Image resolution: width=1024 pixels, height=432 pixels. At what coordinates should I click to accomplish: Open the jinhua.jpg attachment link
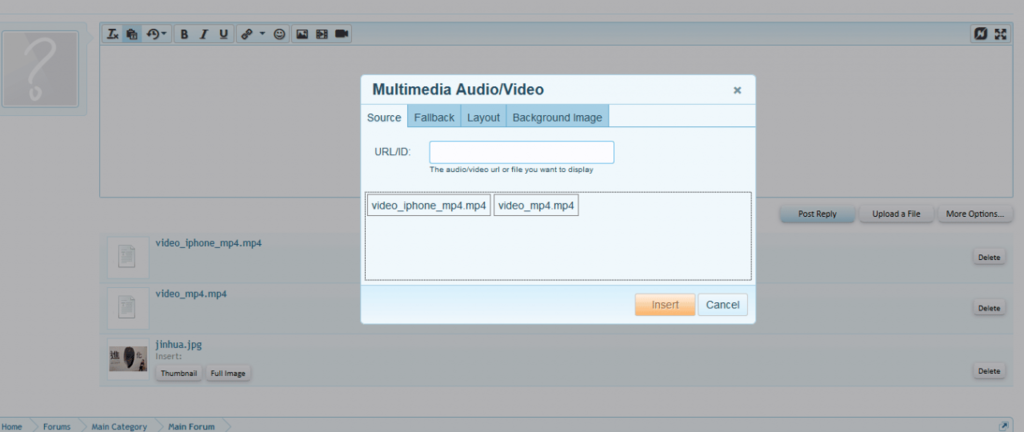(x=178, y=345)
